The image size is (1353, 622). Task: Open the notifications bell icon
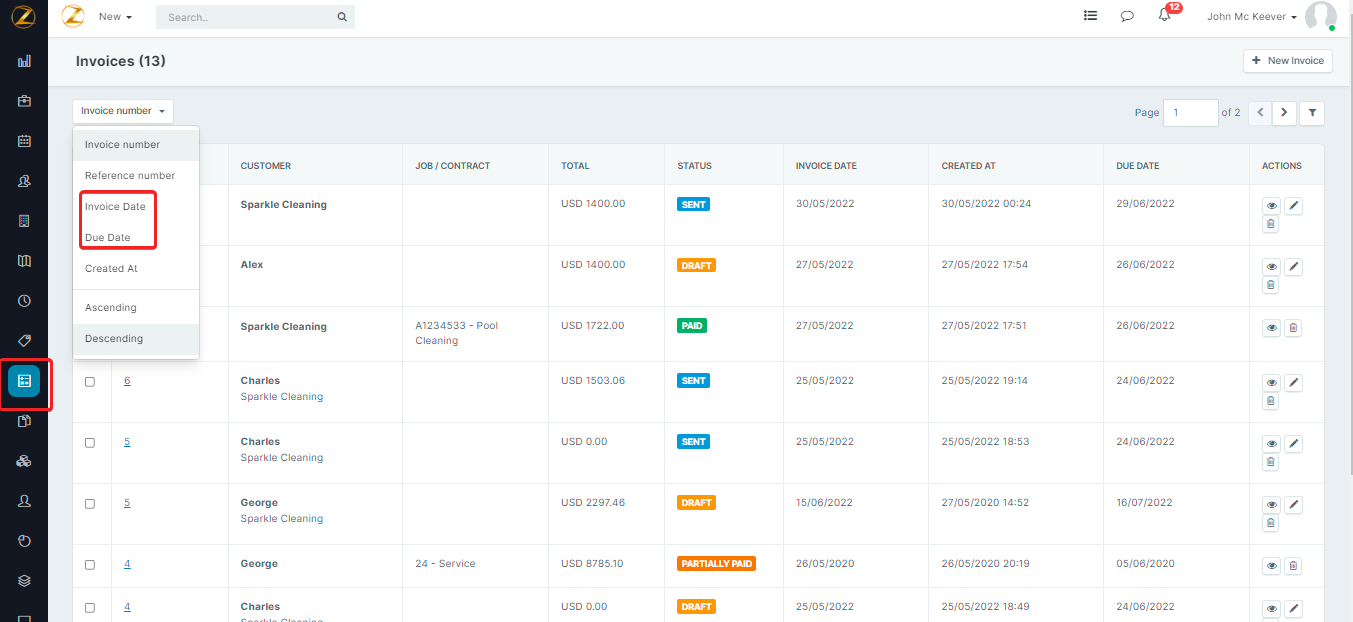click(1164, 16)
